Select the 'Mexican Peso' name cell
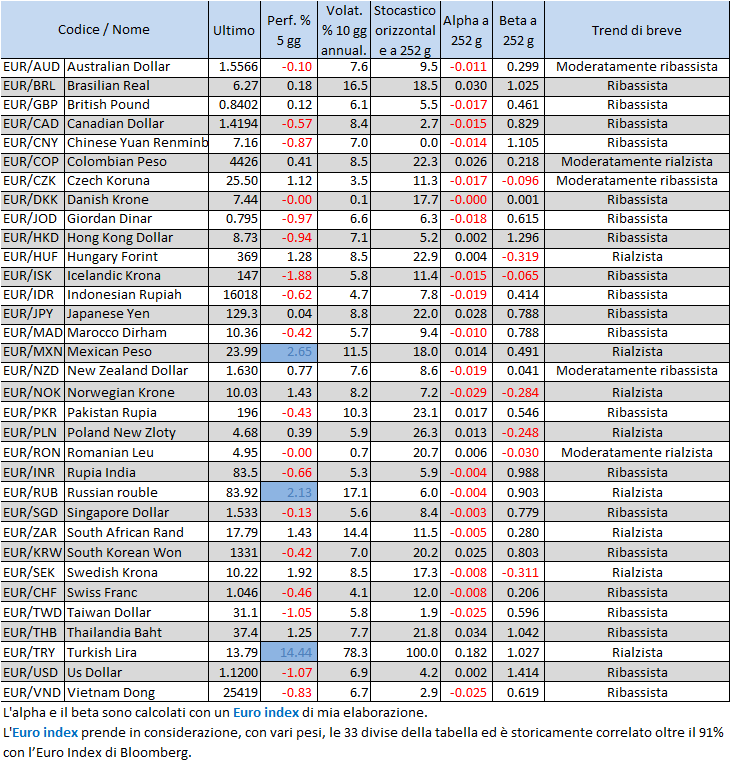730x762 pixels. click(137, 351)
